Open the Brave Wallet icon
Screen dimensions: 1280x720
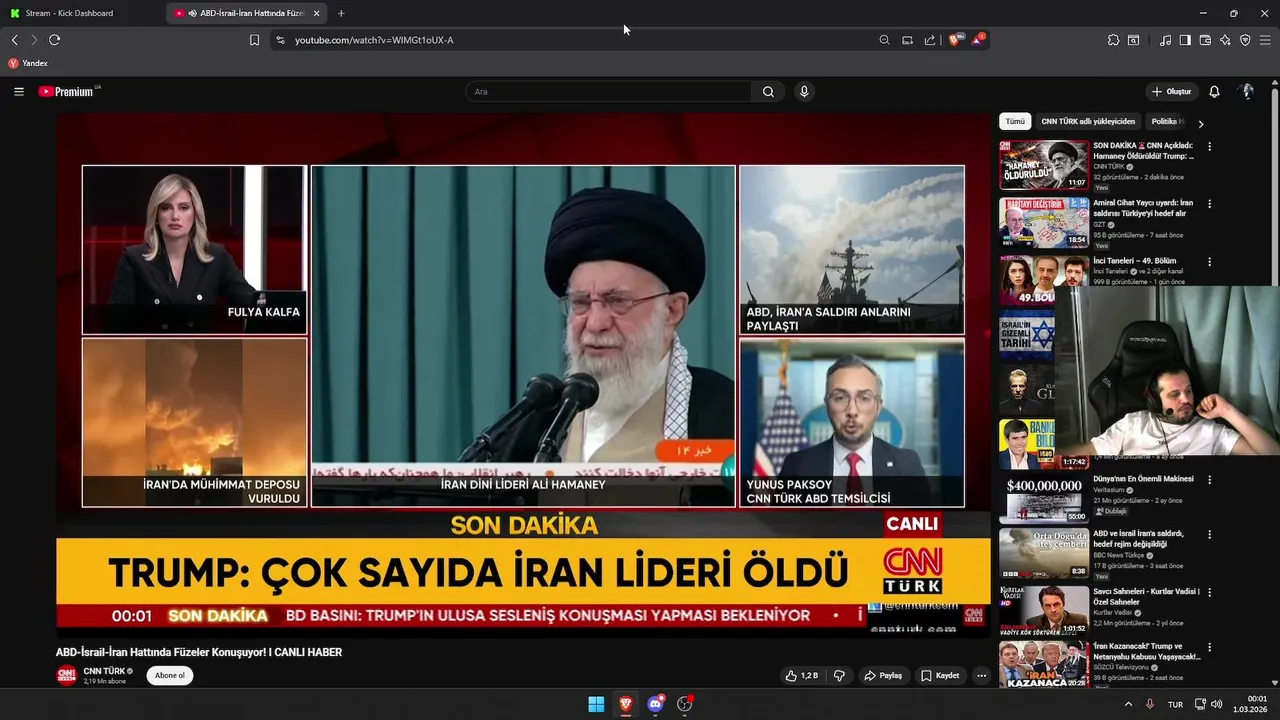coord(1205,40)
